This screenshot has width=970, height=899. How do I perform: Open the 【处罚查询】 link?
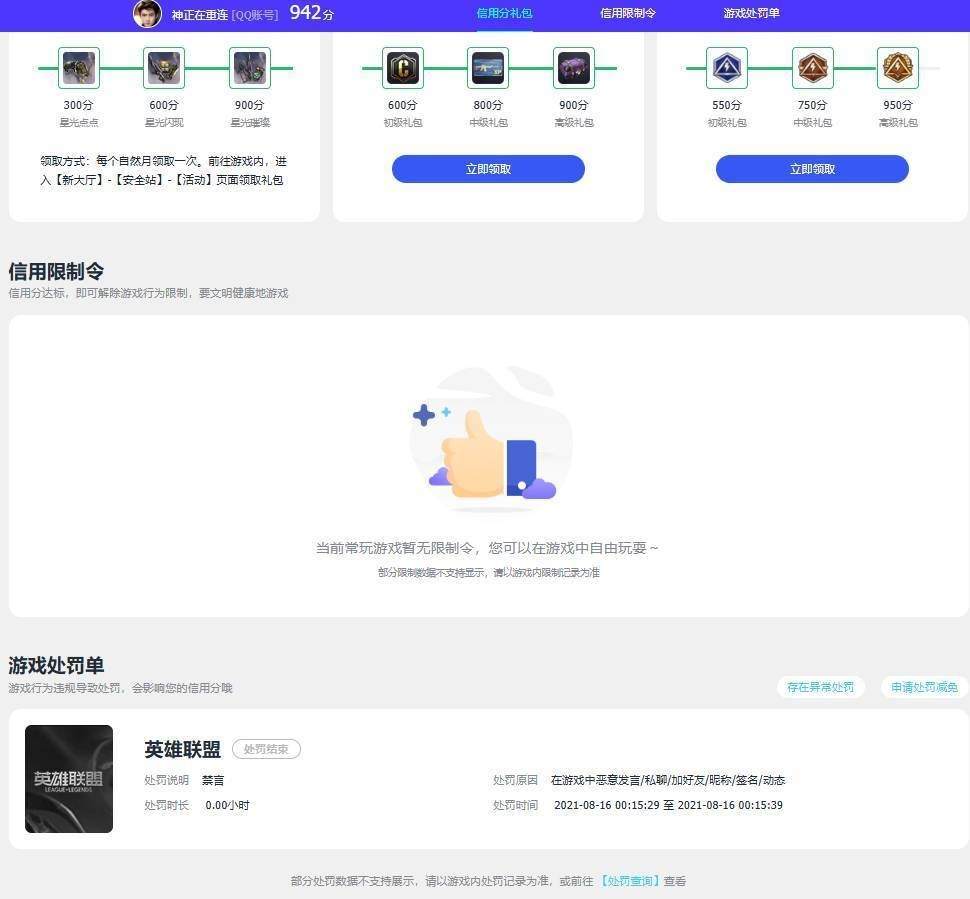pyautogui.click(x=628, y=880)
